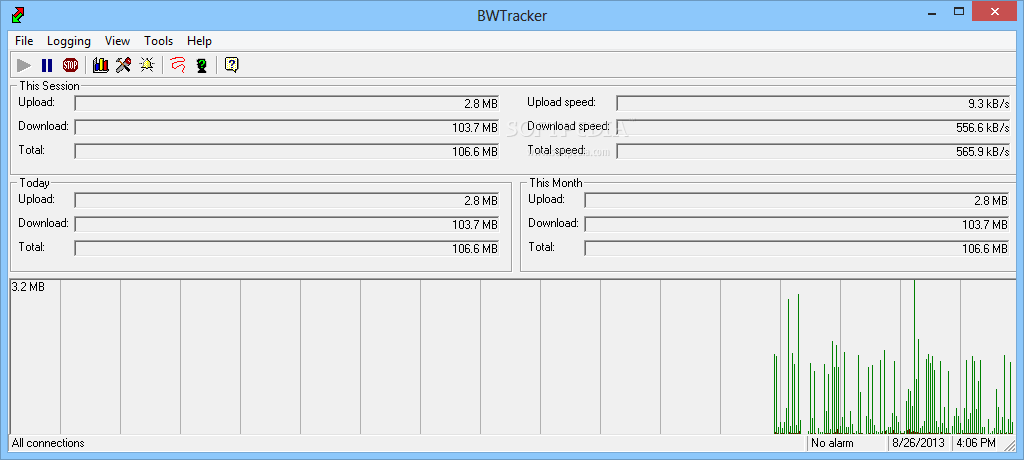Click the Today Upload value field

(287, 201)
